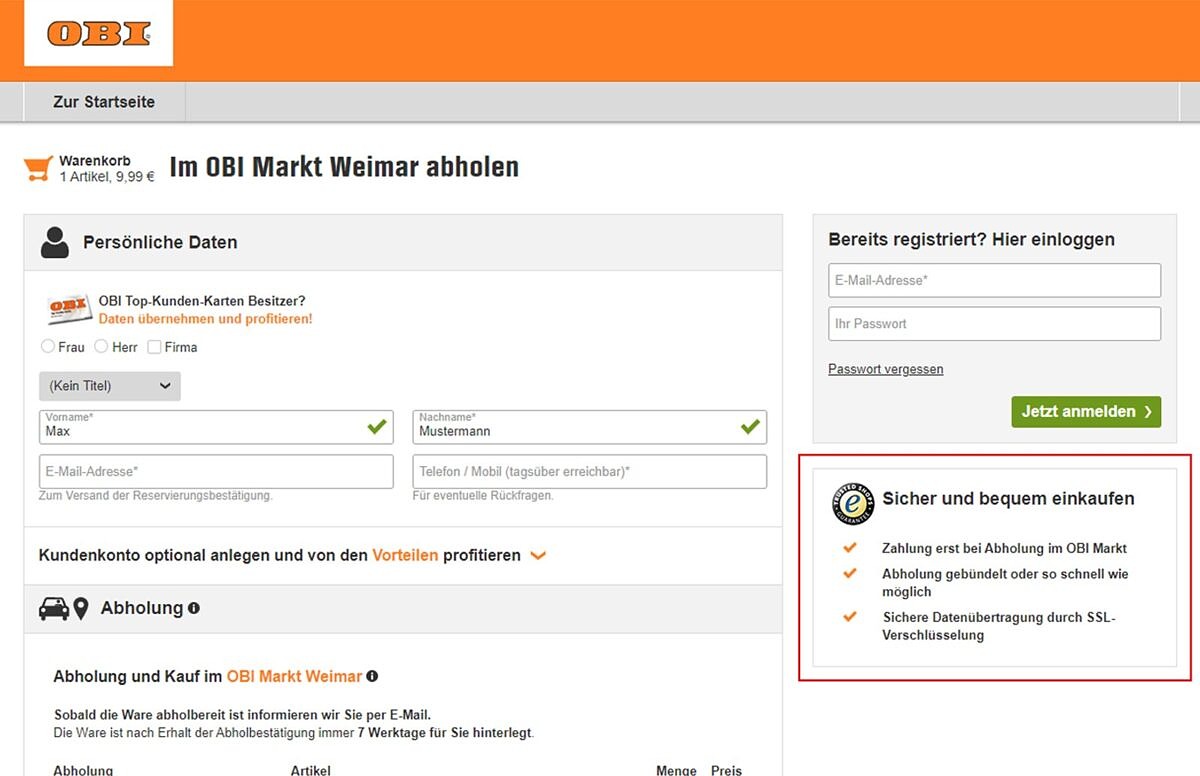This screenshot has height=776, width=1200.
Task: Click the green checkmark in Nachname field
Action: (750, 427)
